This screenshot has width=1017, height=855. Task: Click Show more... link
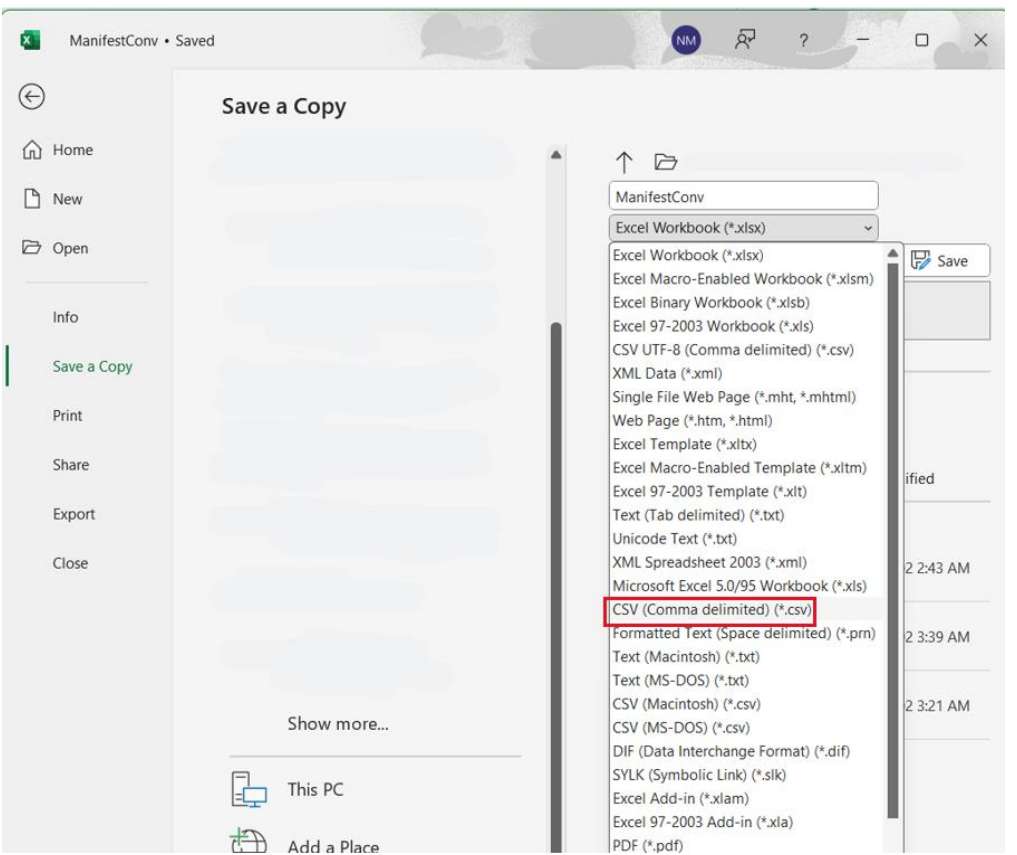338,723
